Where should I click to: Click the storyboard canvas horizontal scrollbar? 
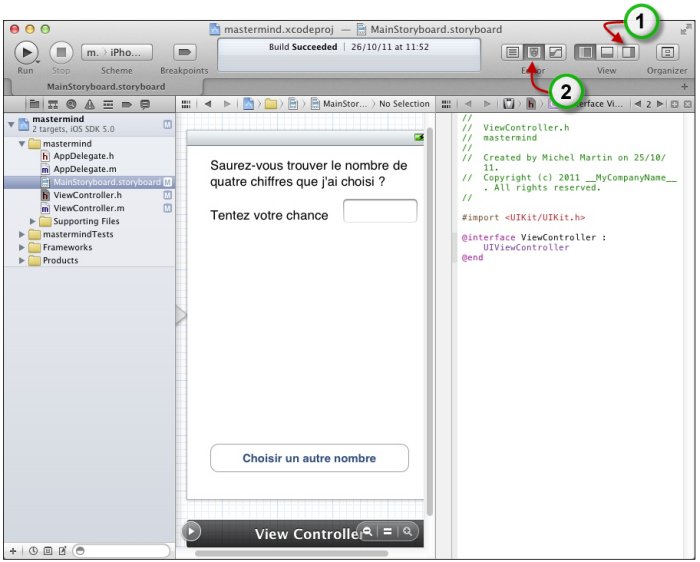[292, 554]
